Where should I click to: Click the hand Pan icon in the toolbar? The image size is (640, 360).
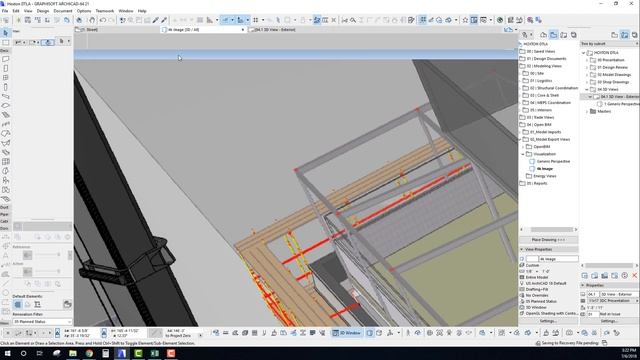pyautogui.click(x=92, y=20)
